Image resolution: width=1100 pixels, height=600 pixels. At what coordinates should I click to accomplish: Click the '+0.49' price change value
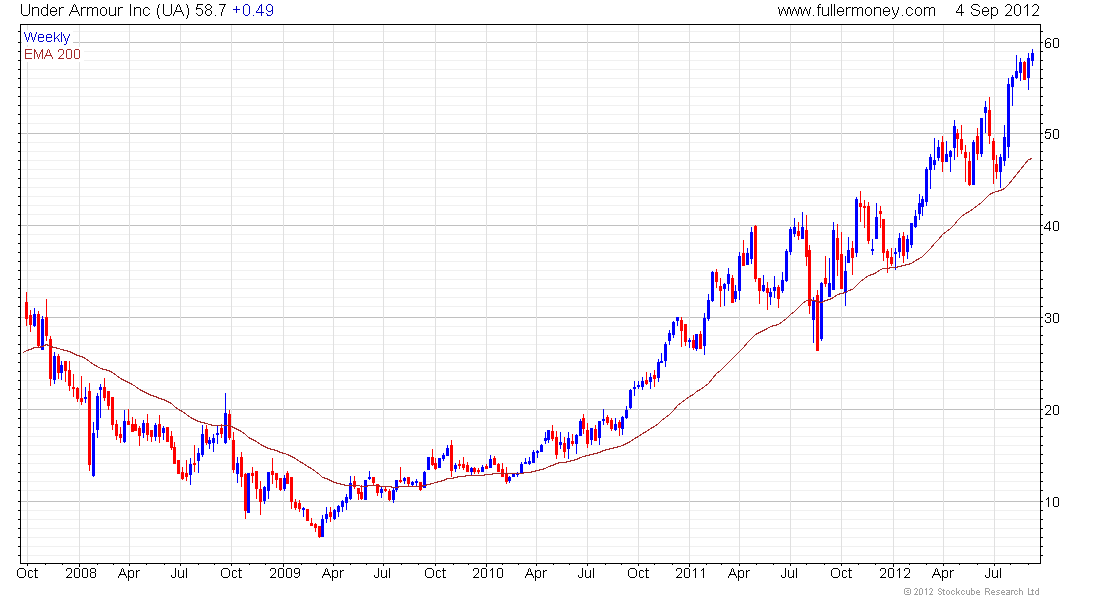(x=253, y=11)
